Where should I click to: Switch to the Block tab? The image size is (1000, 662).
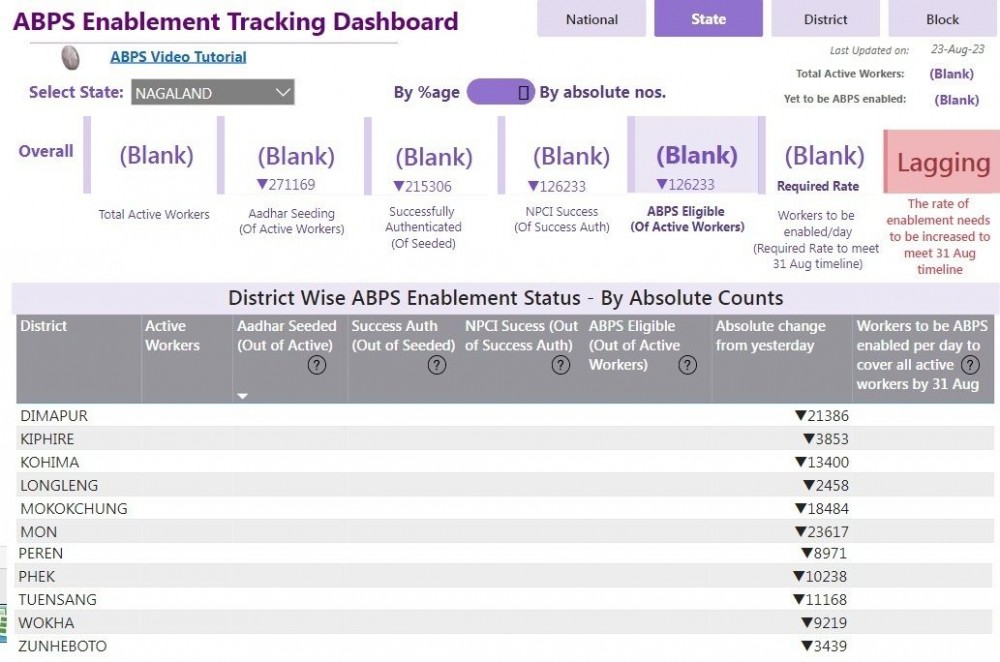(x=943, y=18)
